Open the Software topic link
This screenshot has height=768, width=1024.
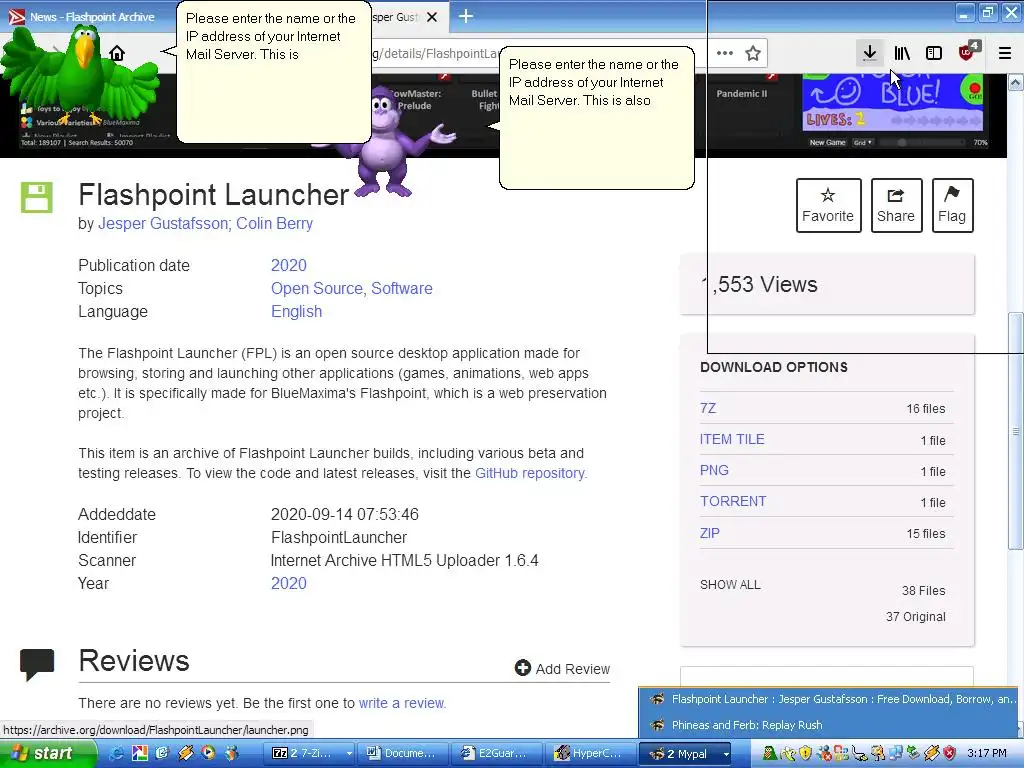(402, 288)
